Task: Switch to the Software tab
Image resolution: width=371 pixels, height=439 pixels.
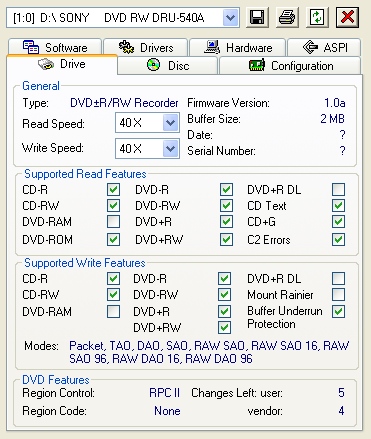Action: pyautogui.click(x=55, y=47)
